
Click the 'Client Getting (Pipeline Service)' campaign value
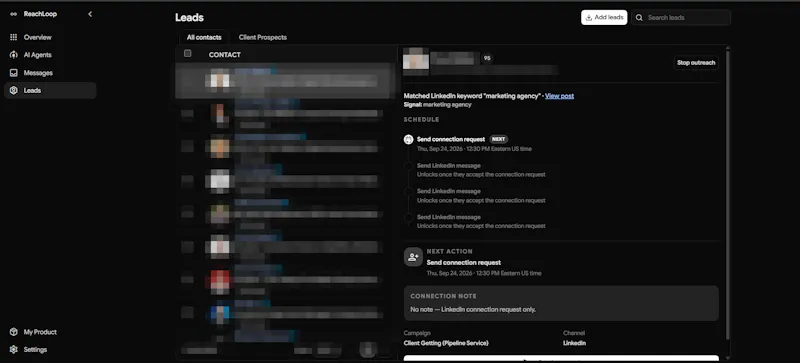pyautogui.click(x=446, y=343)
